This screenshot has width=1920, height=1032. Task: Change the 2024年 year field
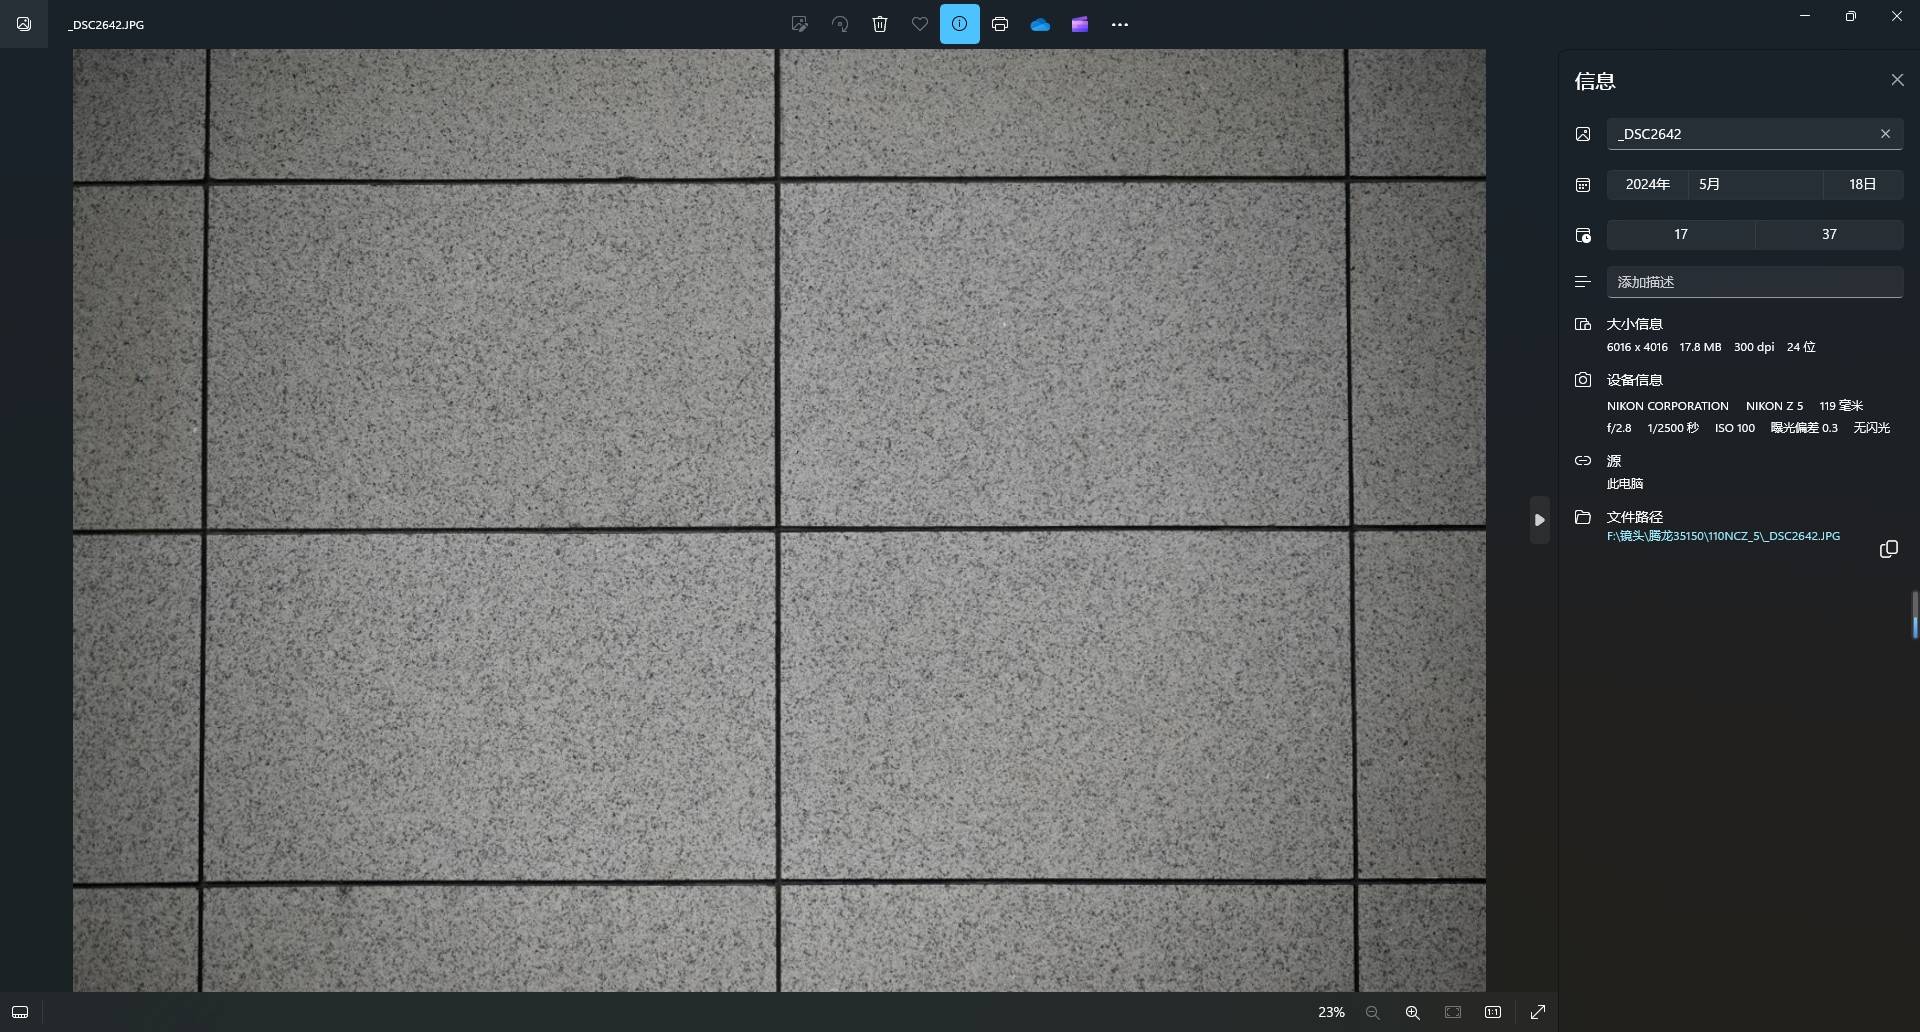coord(1647,184)
